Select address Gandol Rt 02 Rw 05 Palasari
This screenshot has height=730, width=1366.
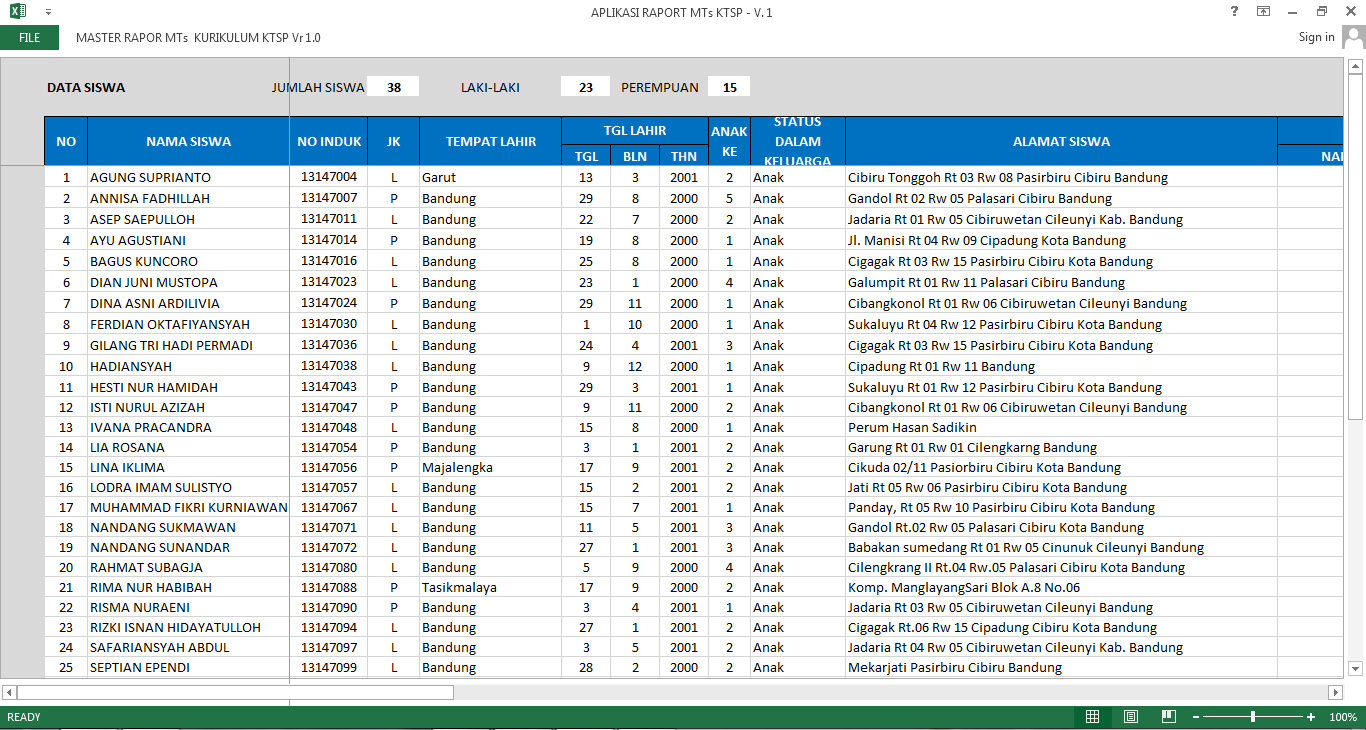coord(1061,198)
